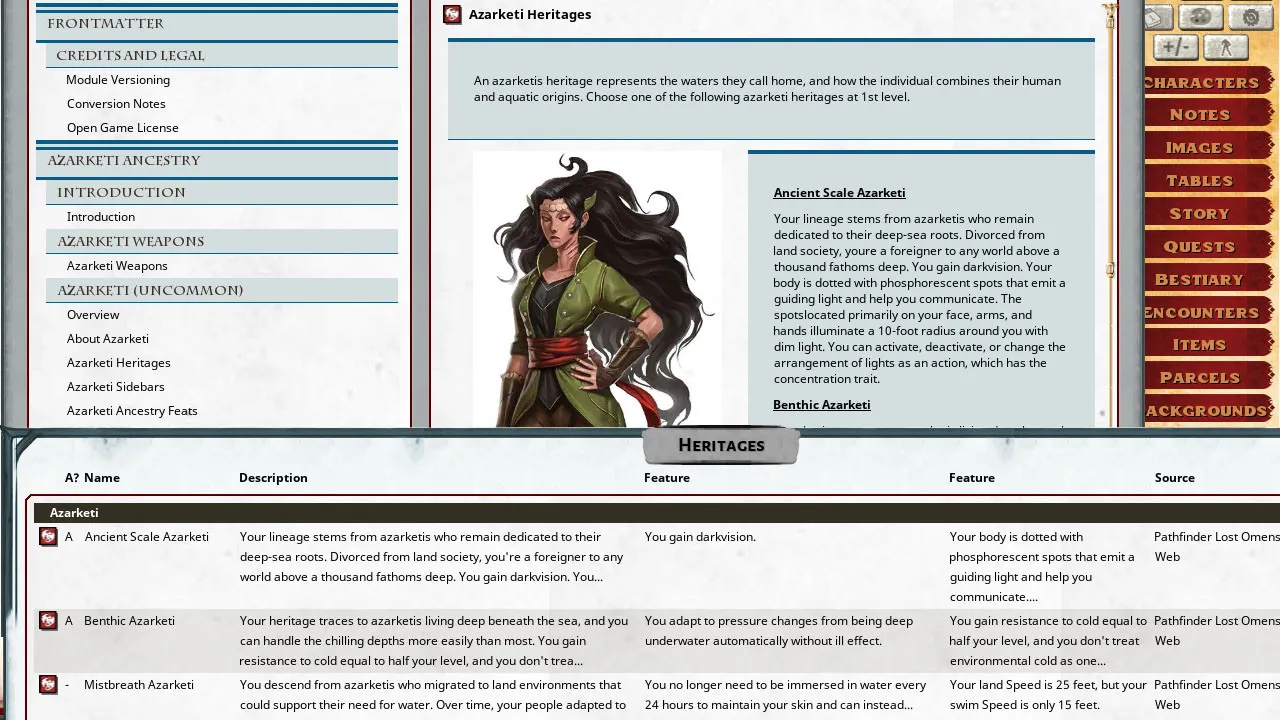Open the Azarketi Weapons page entry
Image resolution: width=1280 pixels, height=720 pixels.
click(x=117, y=266)
